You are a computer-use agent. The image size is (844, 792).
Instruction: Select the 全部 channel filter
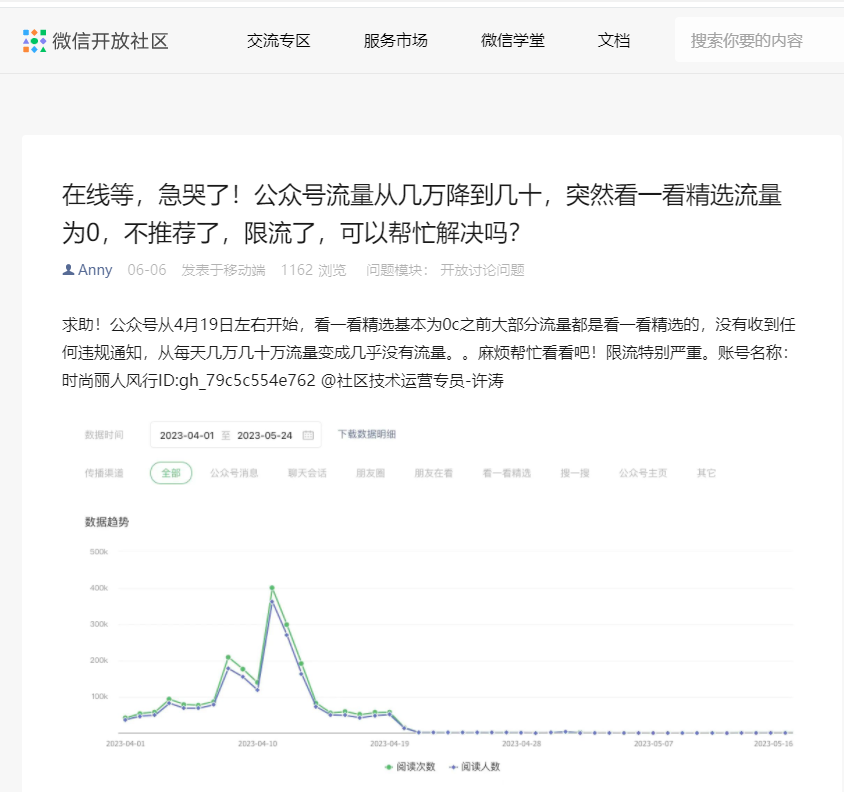[x=171, y=473]
